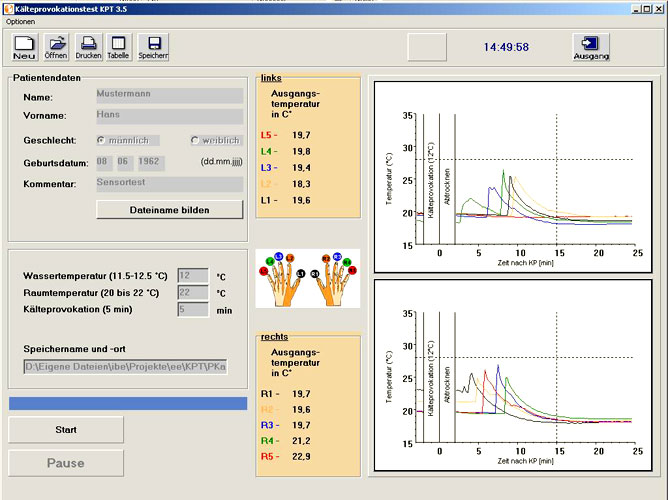668x500 pixels.
Task: Click the hands finger-sensor diagram
Action: (x=307, y=280)
